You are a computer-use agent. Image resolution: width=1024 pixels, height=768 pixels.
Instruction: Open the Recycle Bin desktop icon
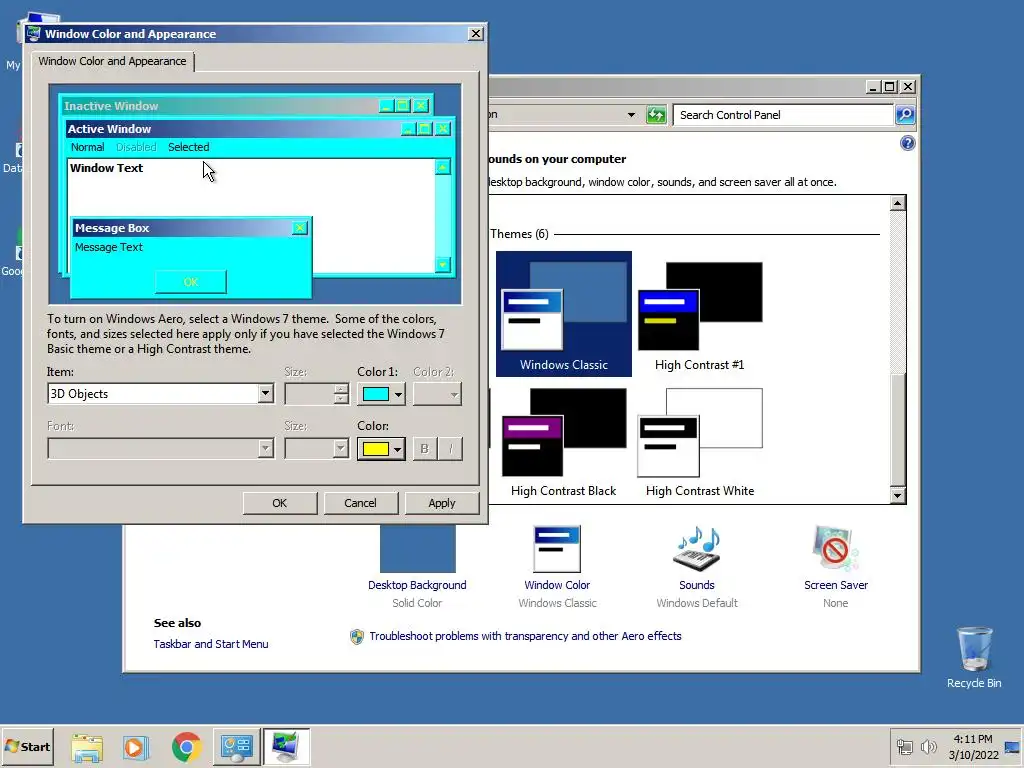coord(974,658)
